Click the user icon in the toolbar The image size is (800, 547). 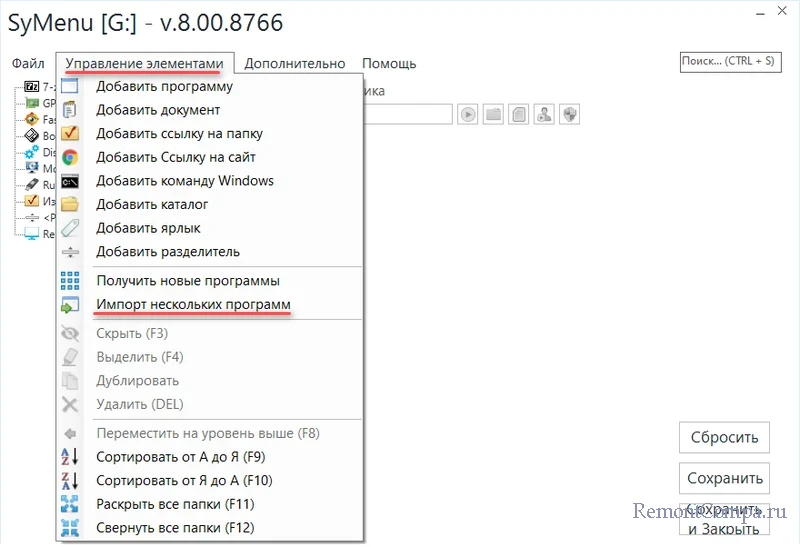[x=544, y=115]
